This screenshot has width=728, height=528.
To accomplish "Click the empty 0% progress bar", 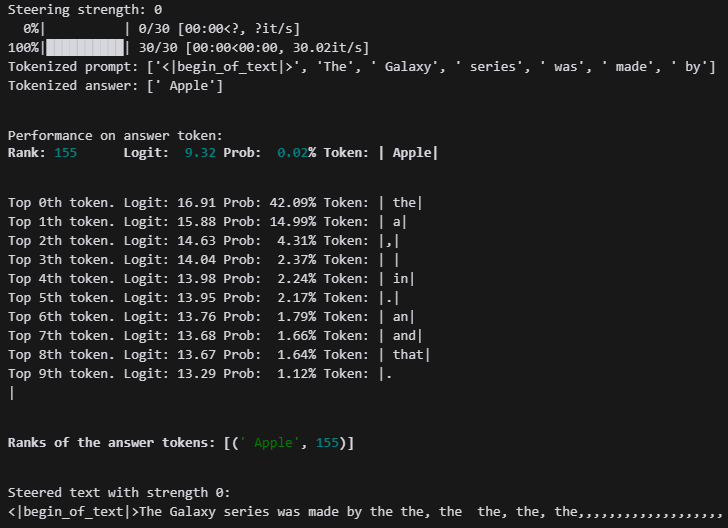I will [x=85, y=29].
